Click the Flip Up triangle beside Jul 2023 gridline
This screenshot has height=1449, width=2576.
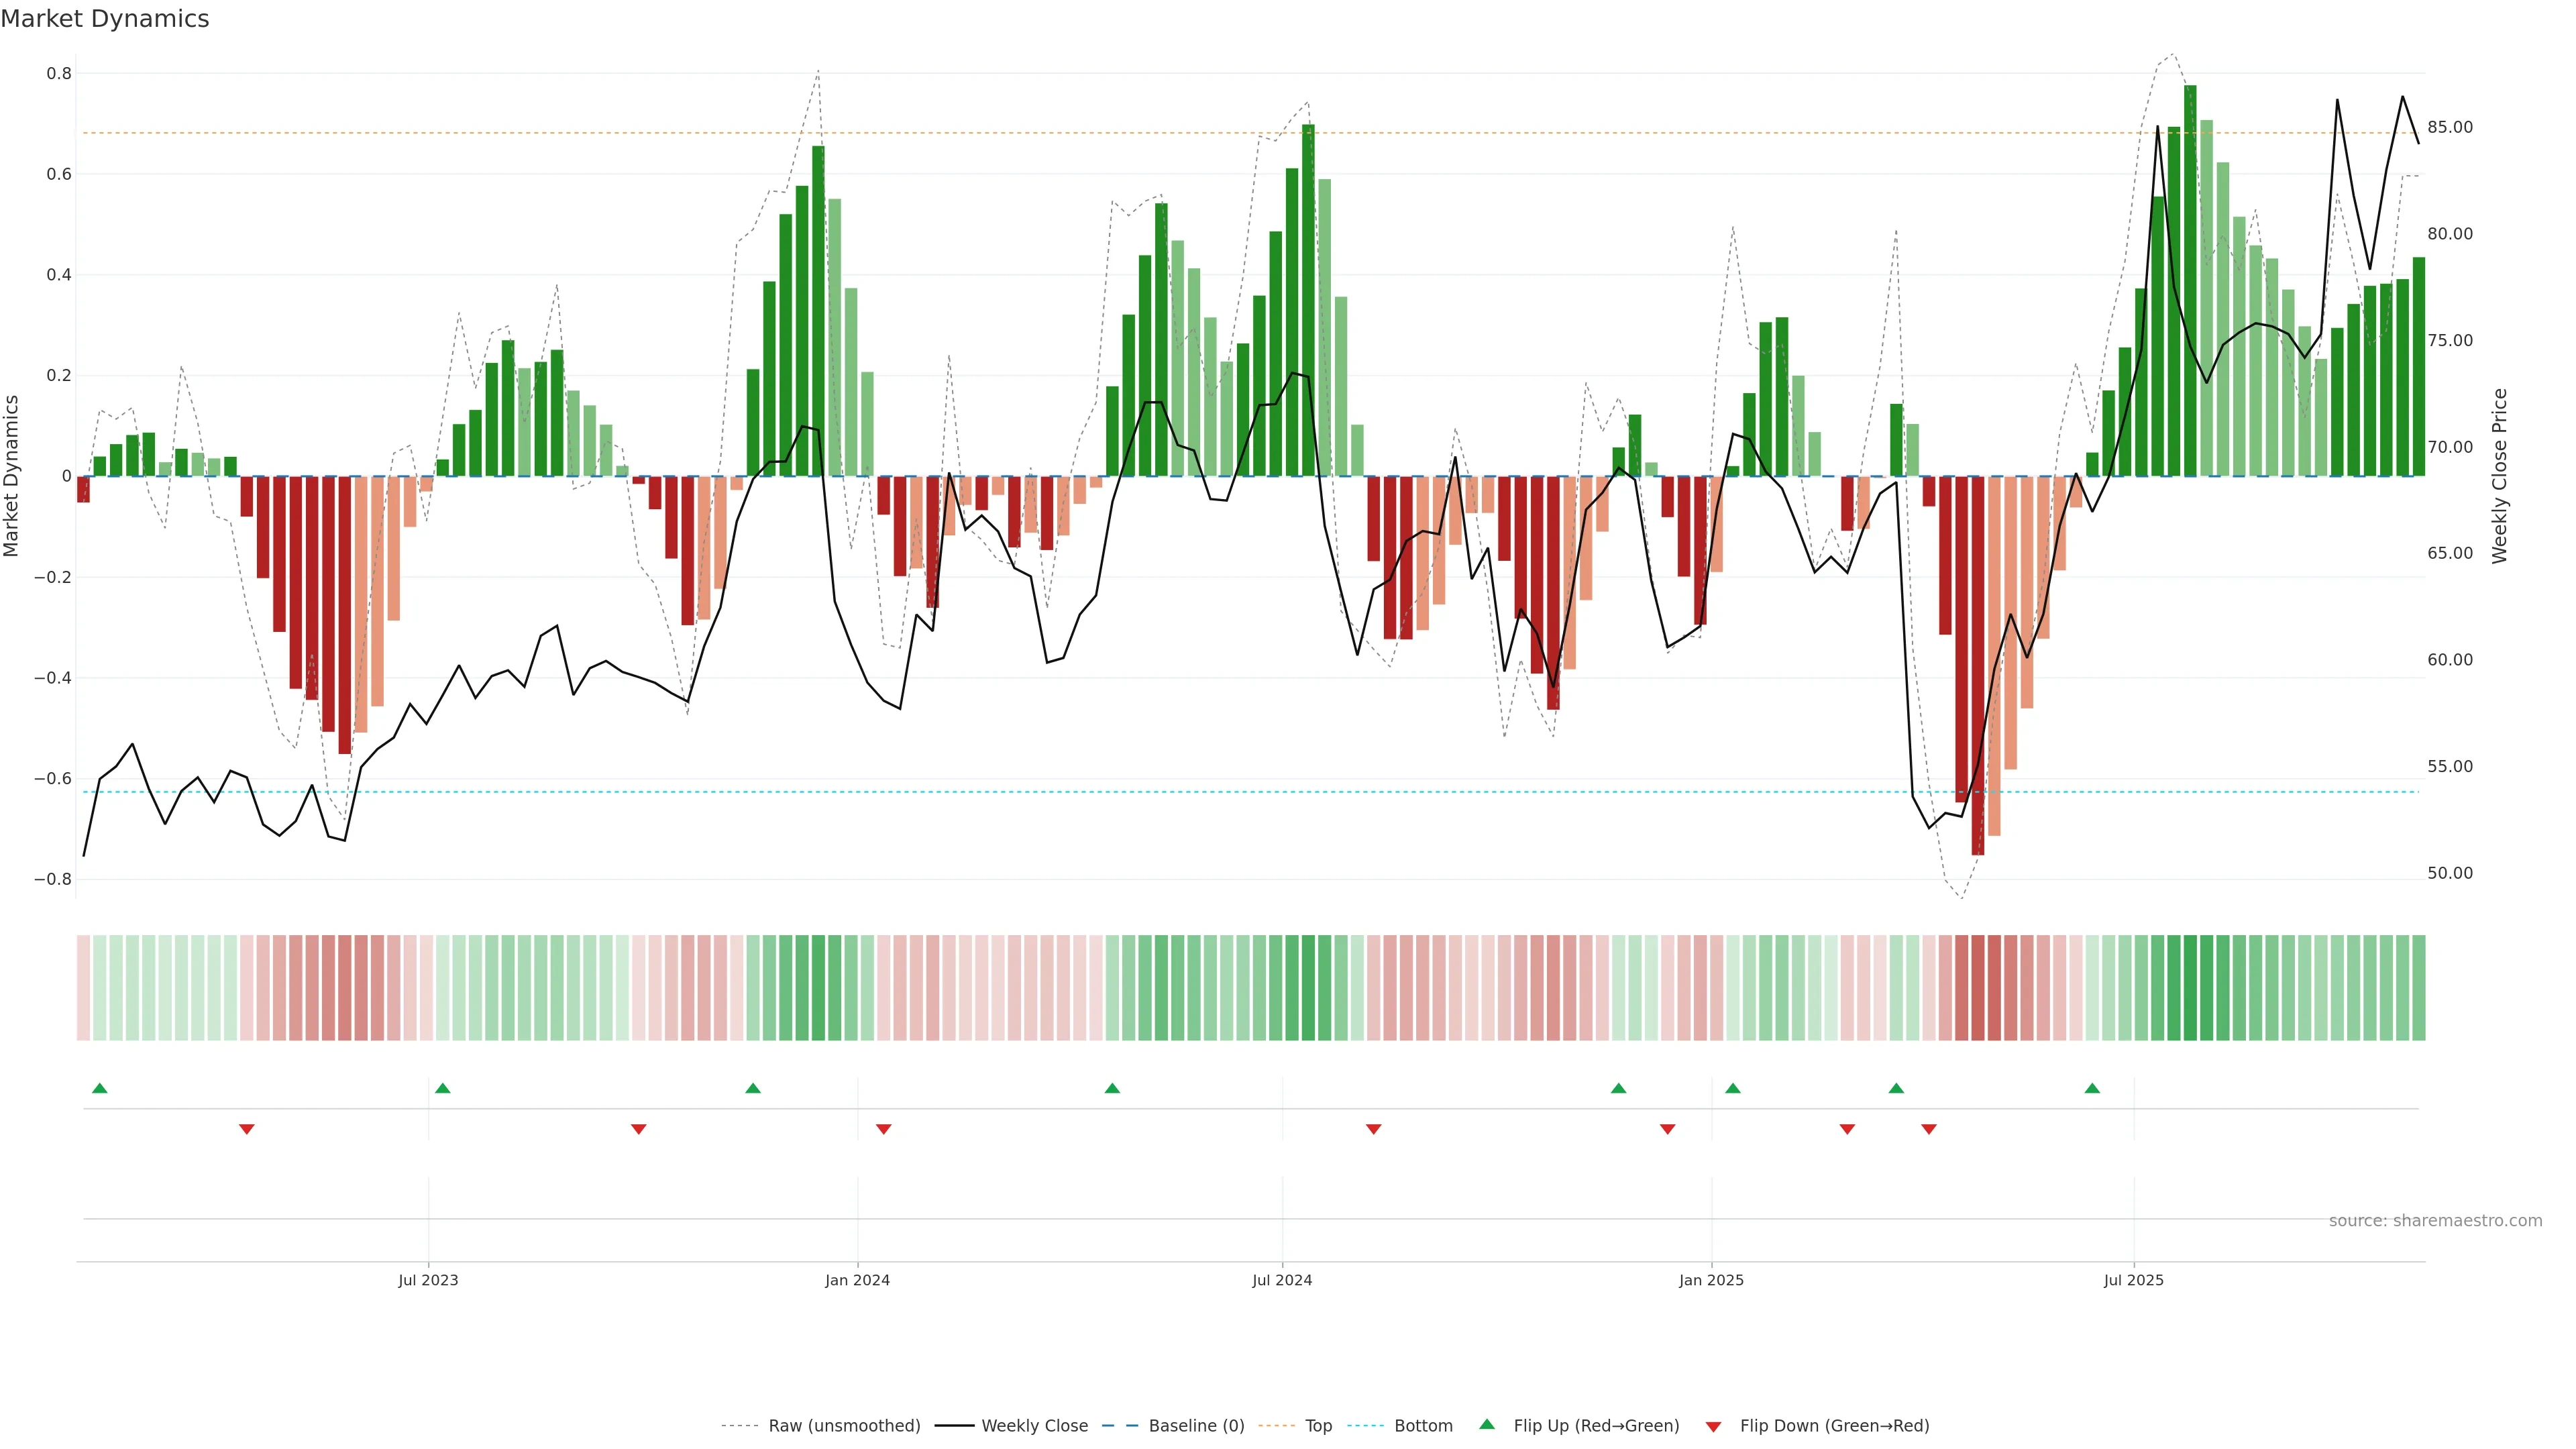coord(443,1088)
